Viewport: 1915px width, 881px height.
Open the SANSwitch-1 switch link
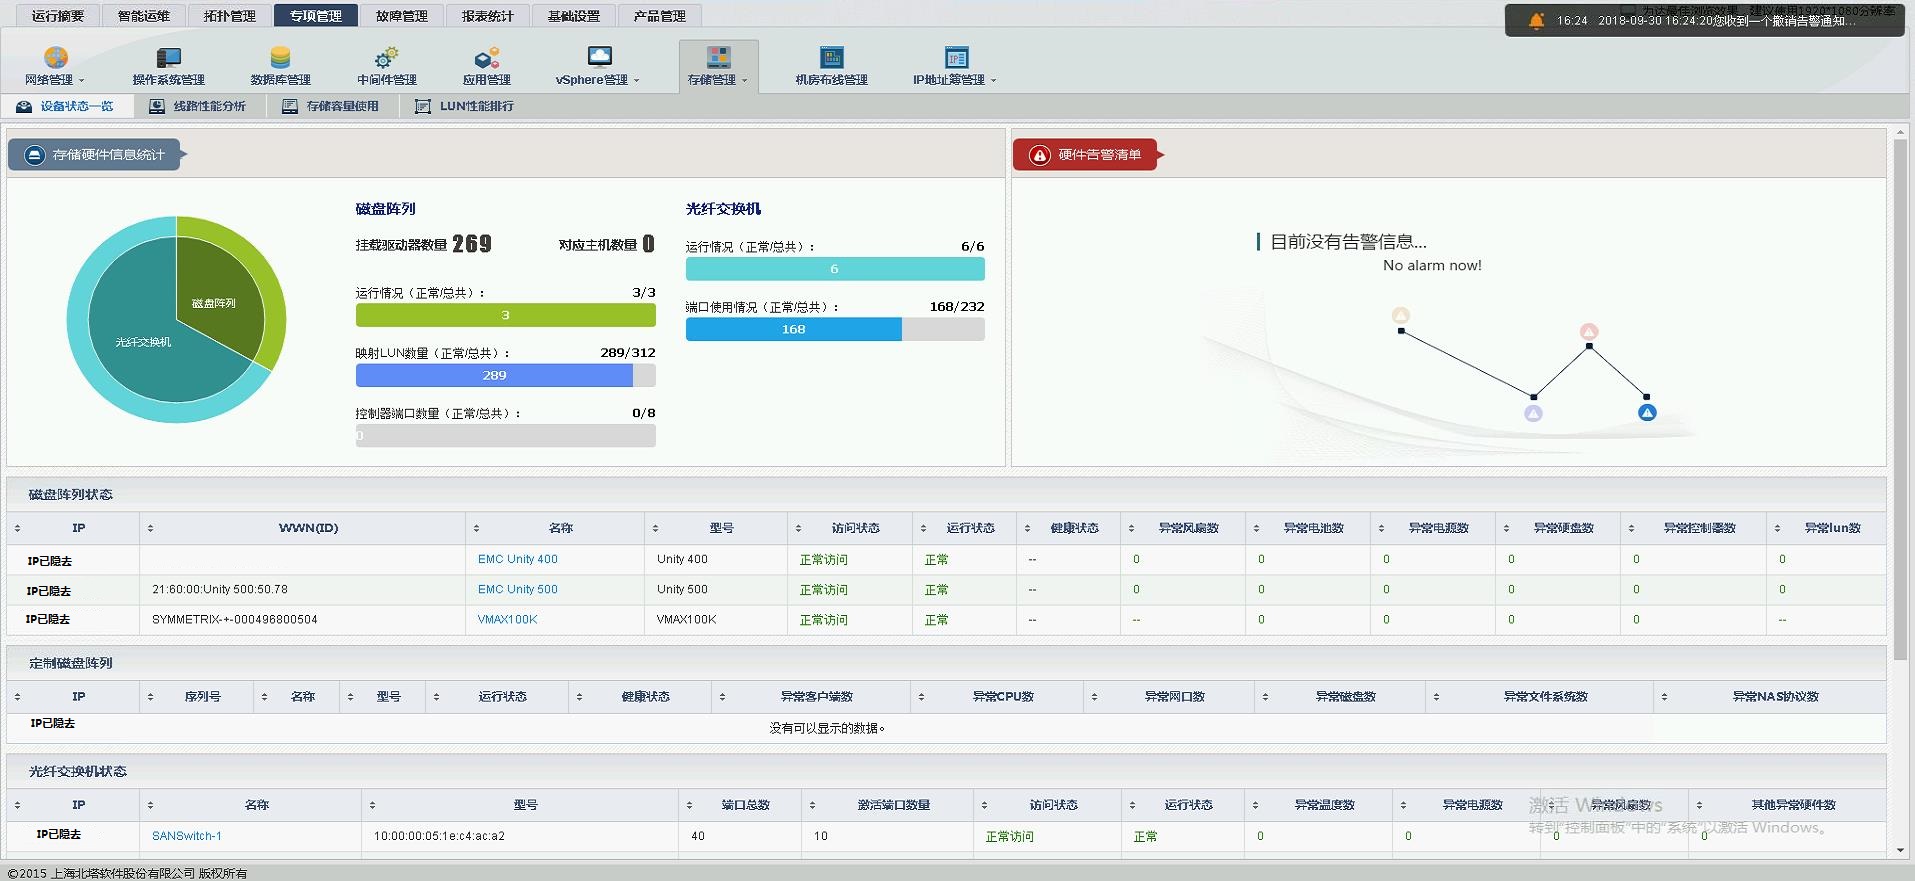[186, 836]
